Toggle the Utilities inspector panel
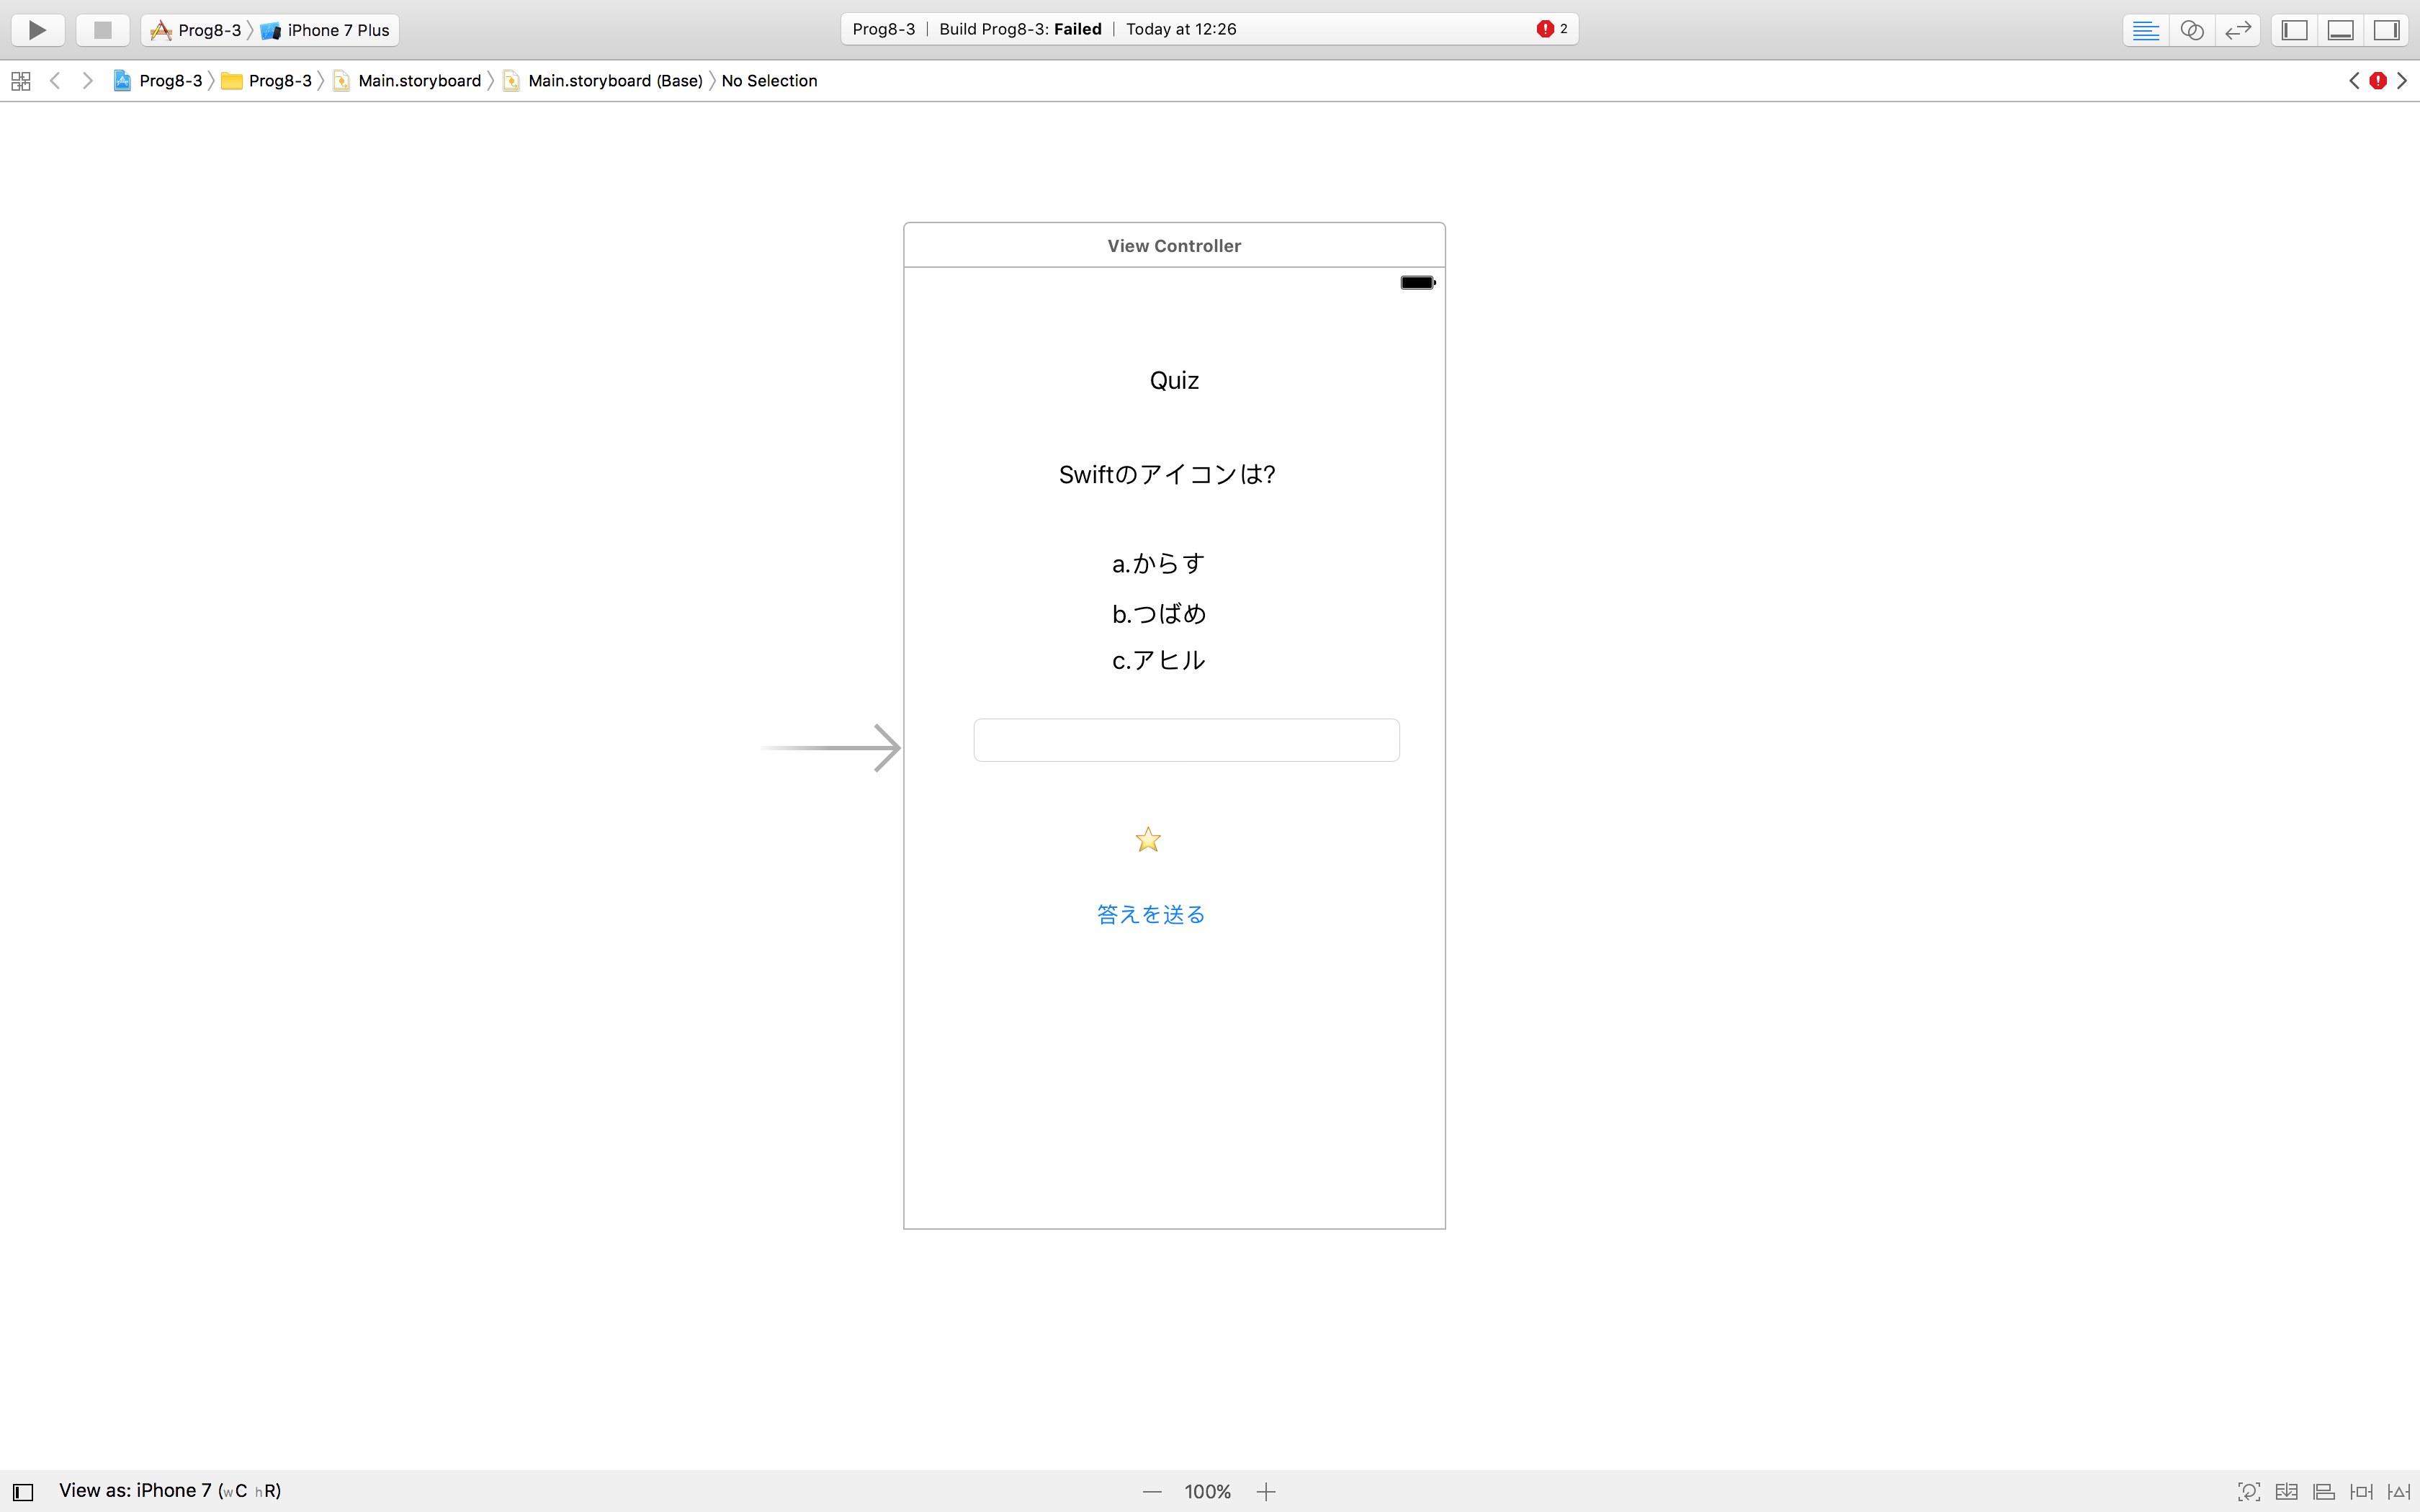This screenshot has height=1512, width=2420. pos(2387,29)
